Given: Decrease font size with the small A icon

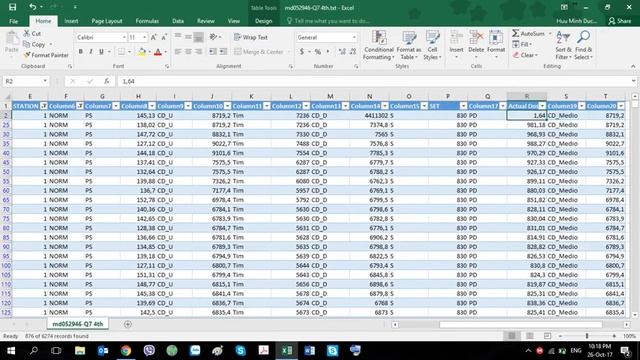Looking at the screenshot, I should (164, 37).
